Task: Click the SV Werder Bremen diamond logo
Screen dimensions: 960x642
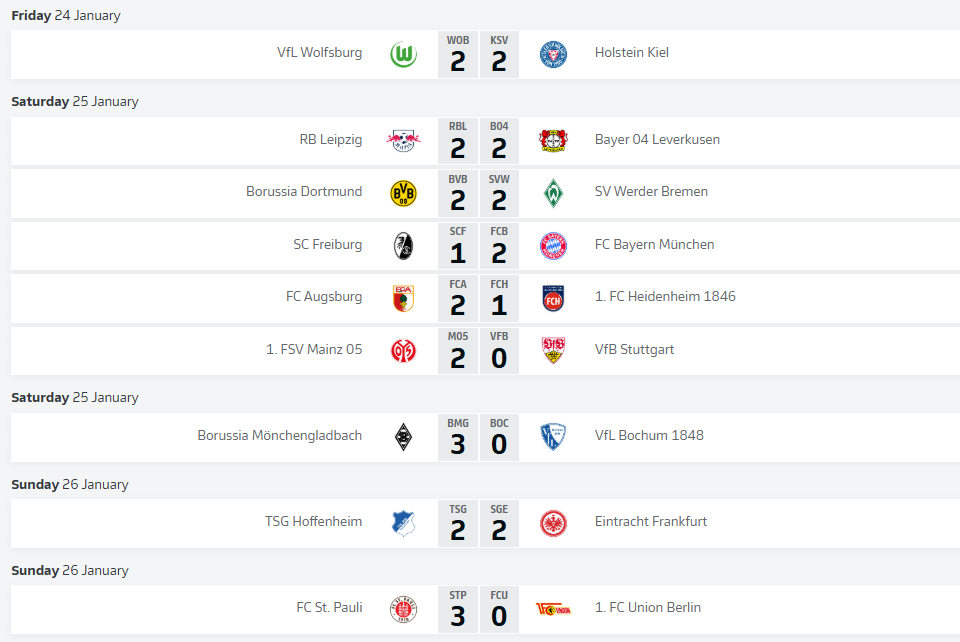Action: (553, 192)
